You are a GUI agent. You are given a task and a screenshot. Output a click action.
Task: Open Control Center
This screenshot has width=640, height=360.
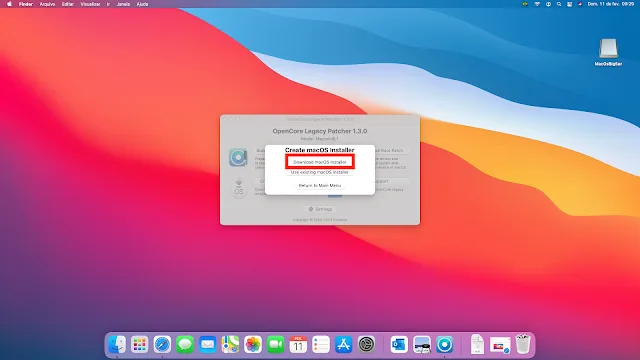click(x=569, y=4)
